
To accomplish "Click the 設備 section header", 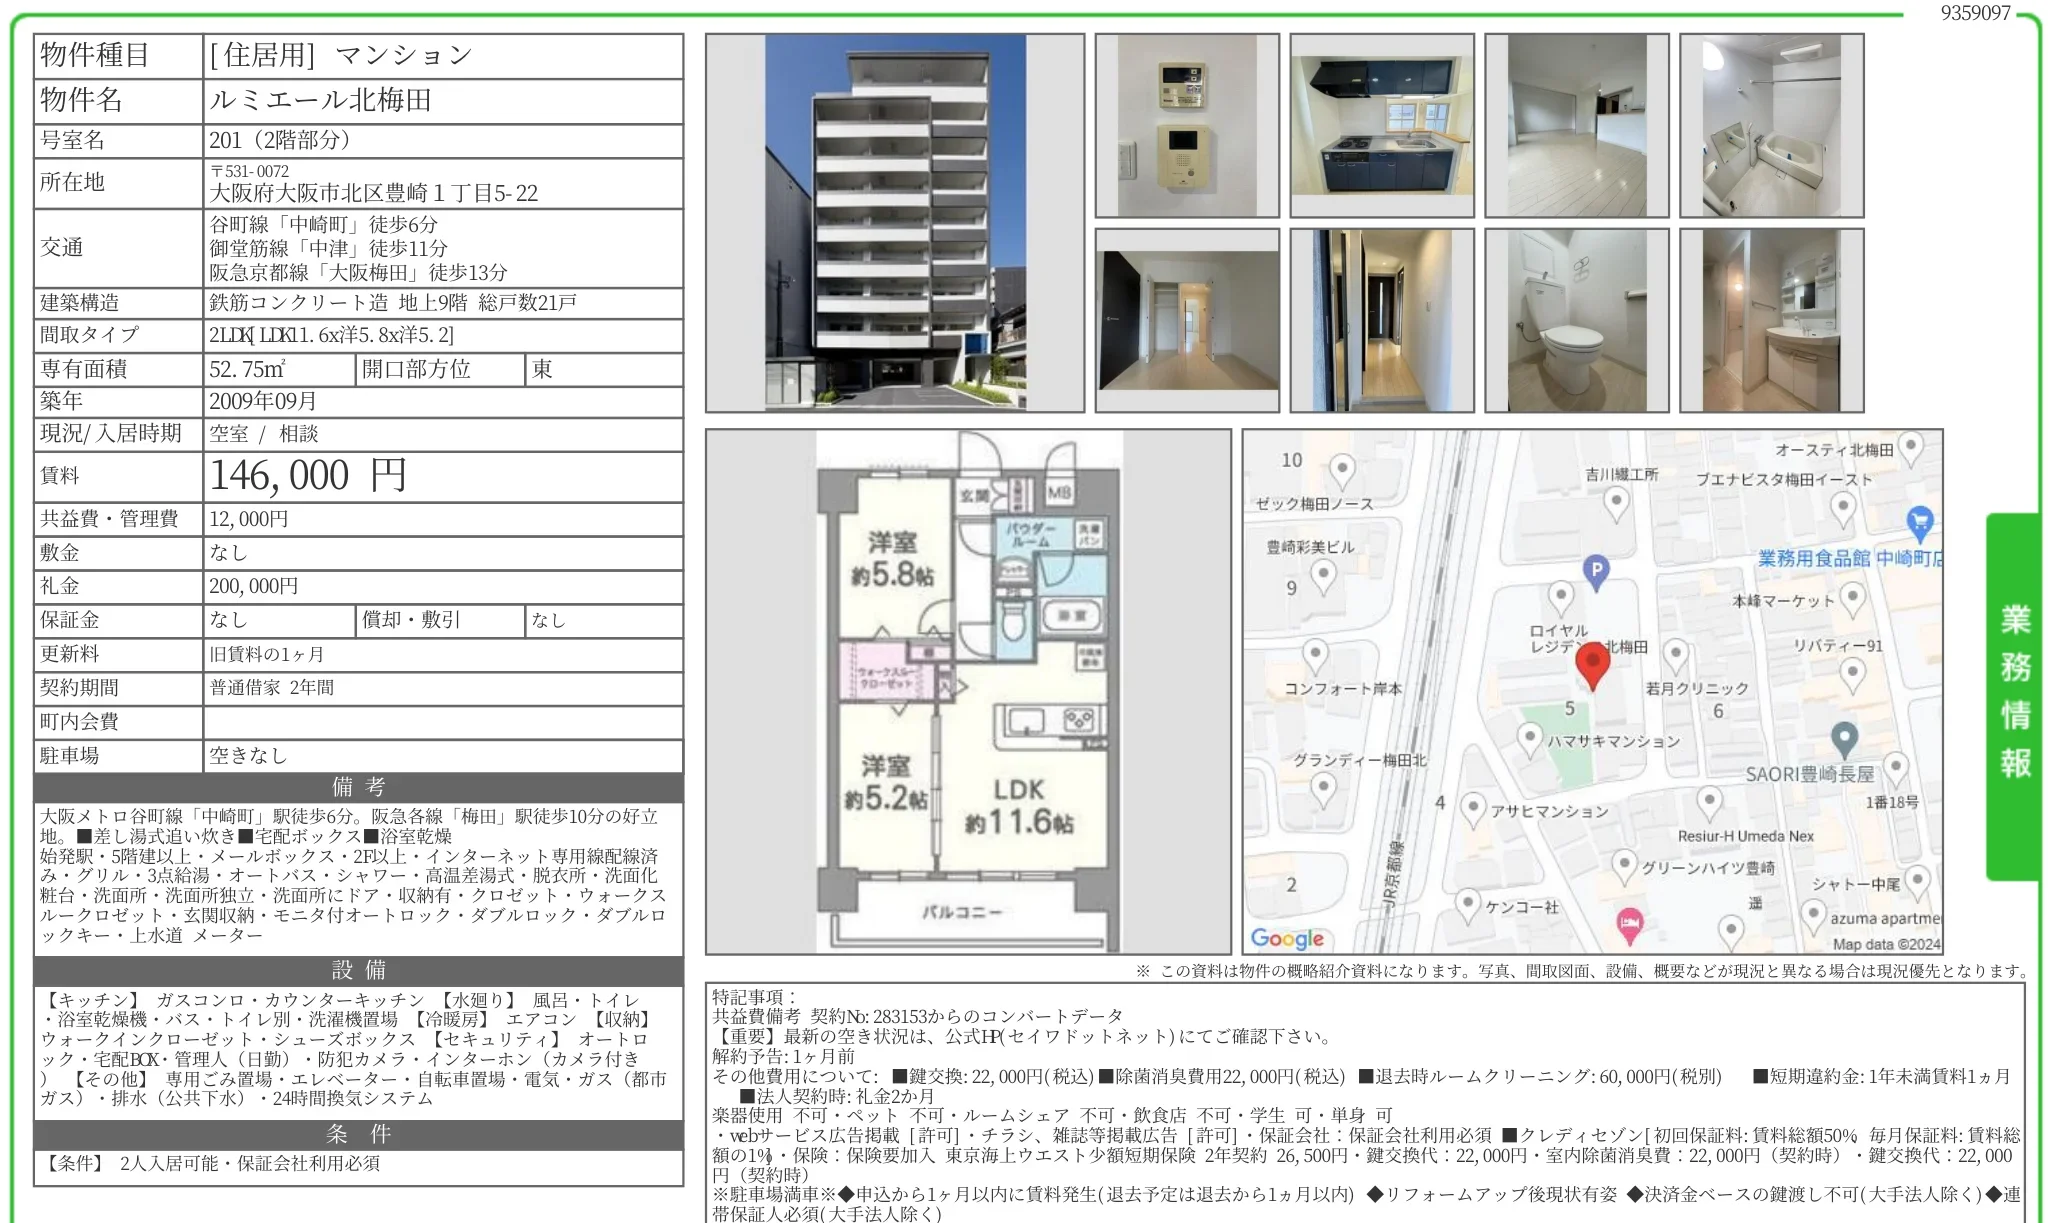I will pos(358,970).
